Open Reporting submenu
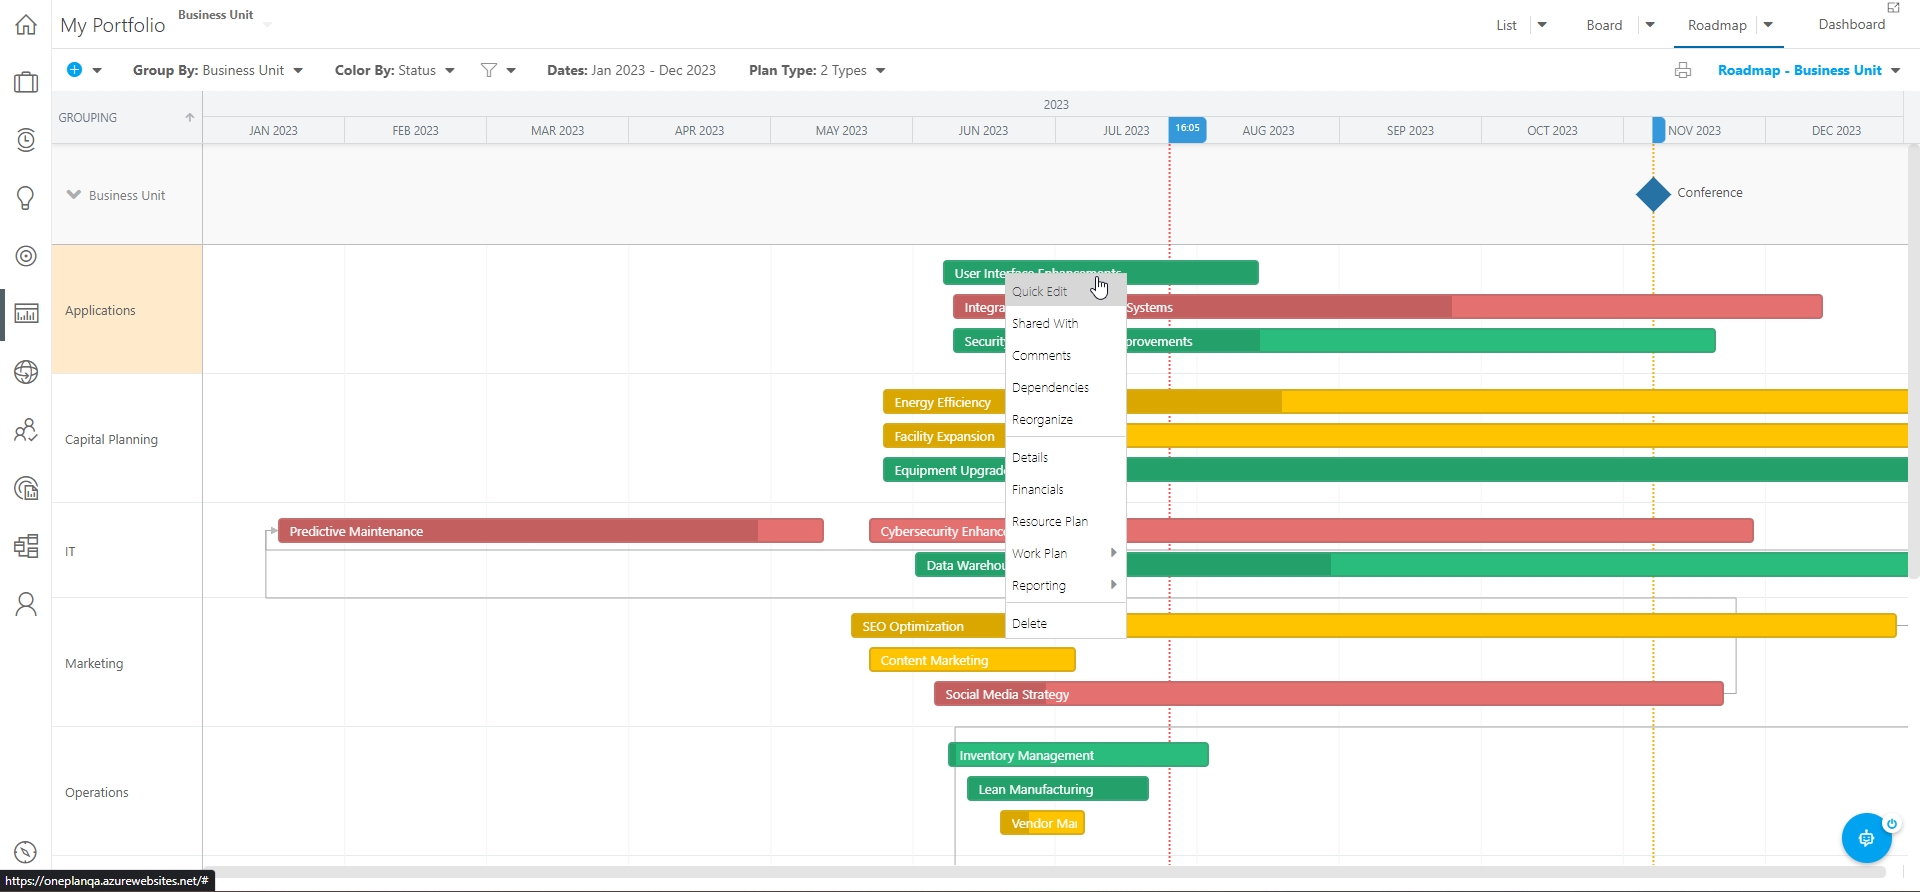 pyautogui.click(x=1066, y=585)
